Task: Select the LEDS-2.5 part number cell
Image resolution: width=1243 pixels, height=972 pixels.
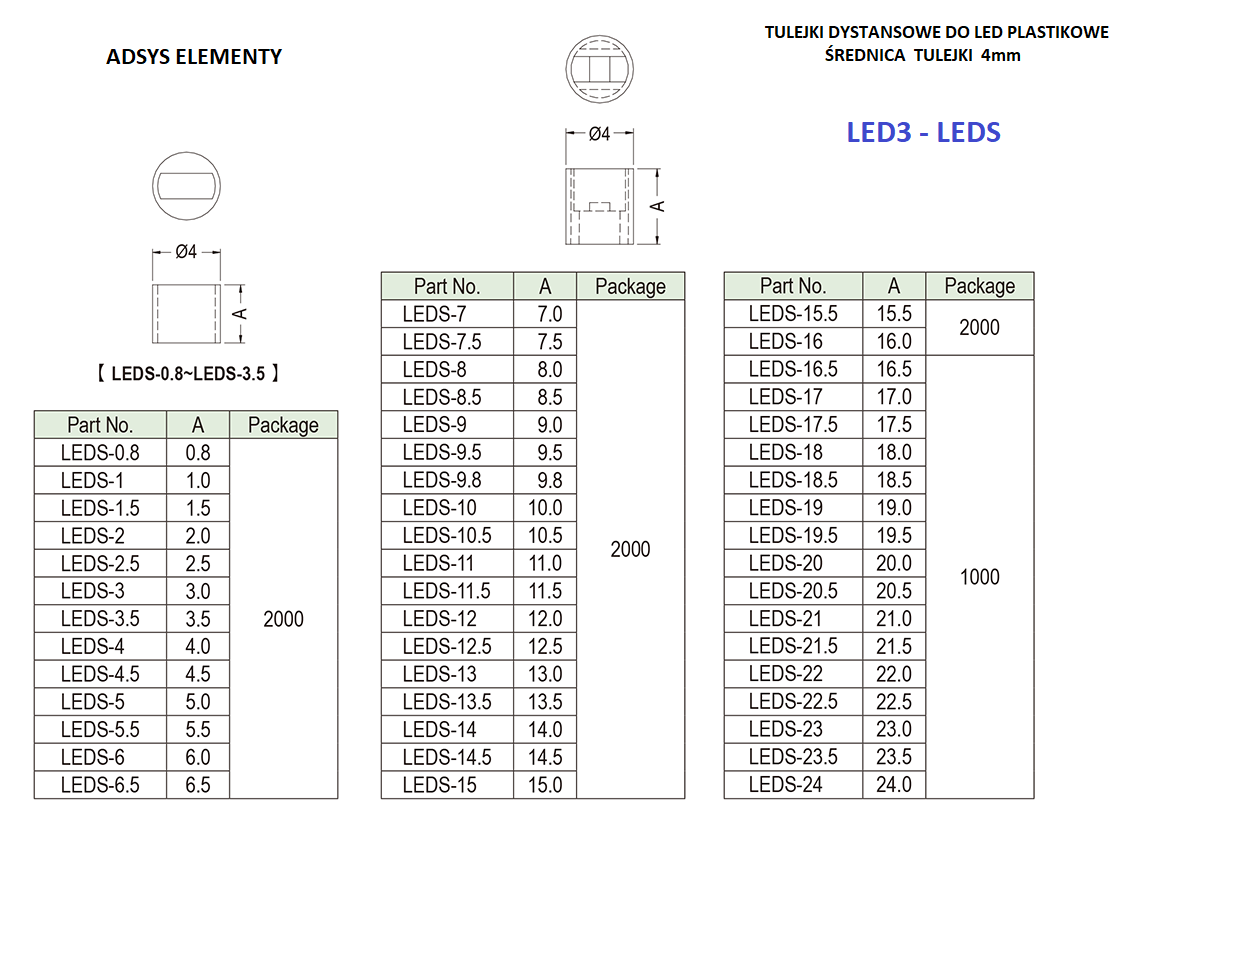Action: click(x=100, y=564)
